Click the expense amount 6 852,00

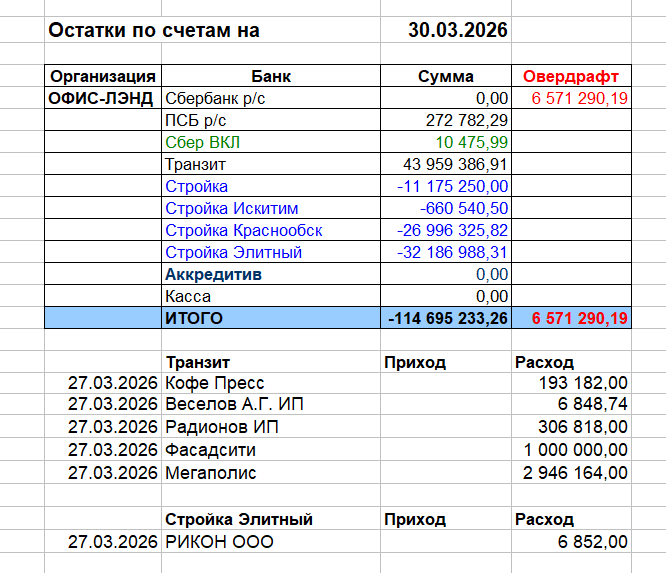click(571, 542)
